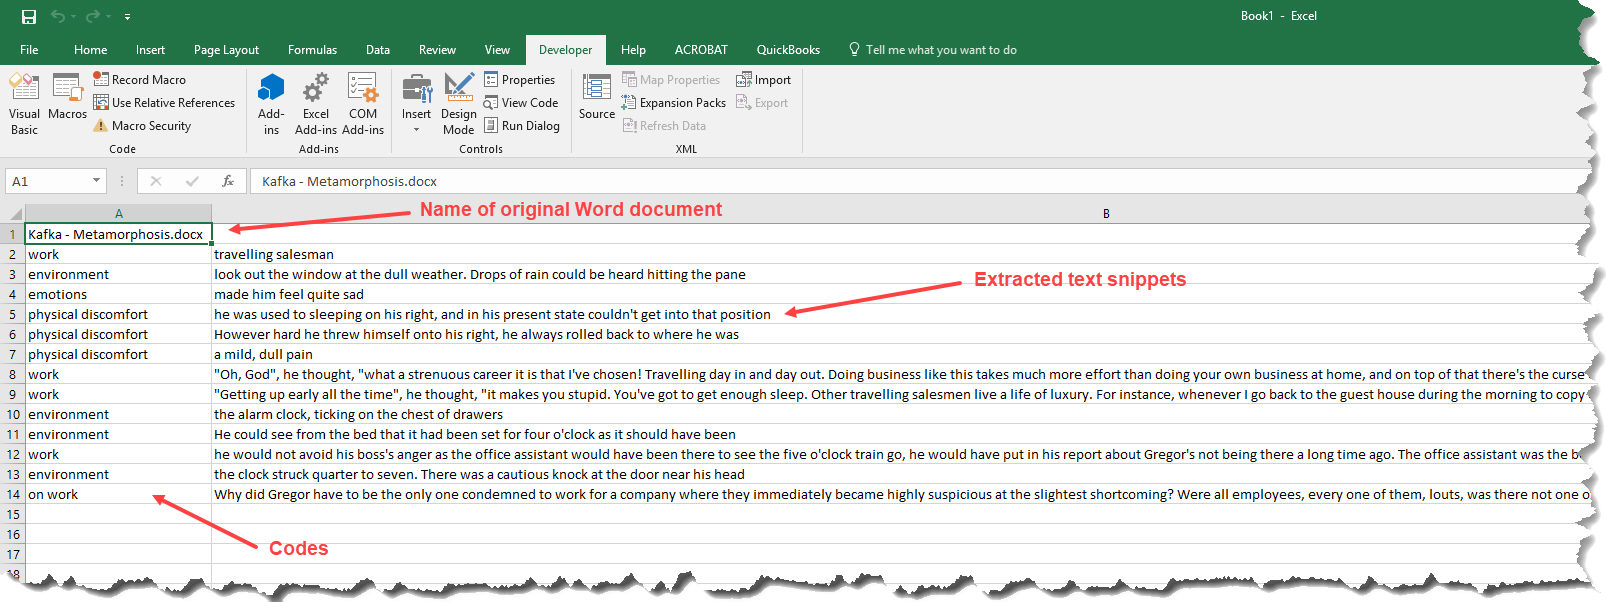Click XML Import
This screenshot has width=1606, height=602.
(x=764, y=79)
